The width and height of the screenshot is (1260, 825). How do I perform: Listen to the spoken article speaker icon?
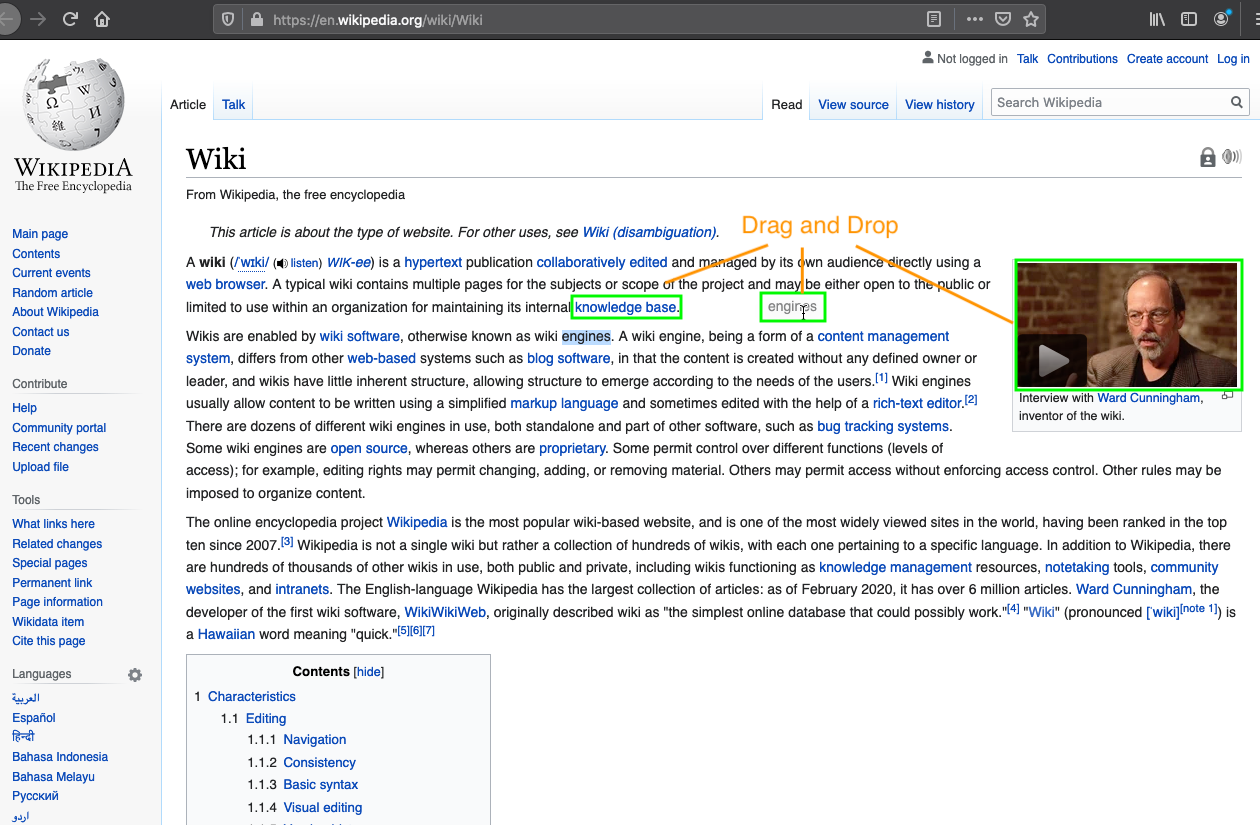pyautogui.click(x=1232, y=157)
